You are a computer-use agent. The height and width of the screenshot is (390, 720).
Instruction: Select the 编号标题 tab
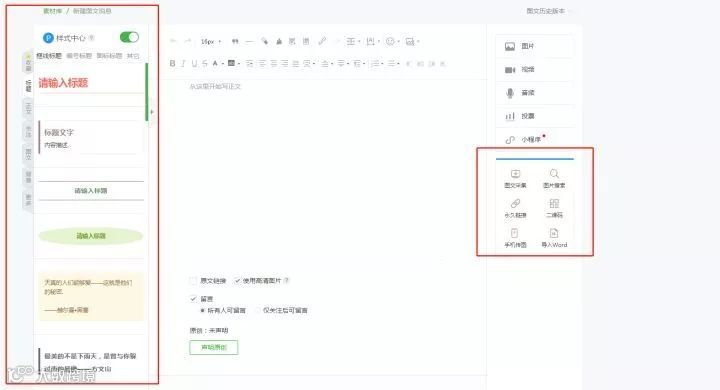point(79,56)
